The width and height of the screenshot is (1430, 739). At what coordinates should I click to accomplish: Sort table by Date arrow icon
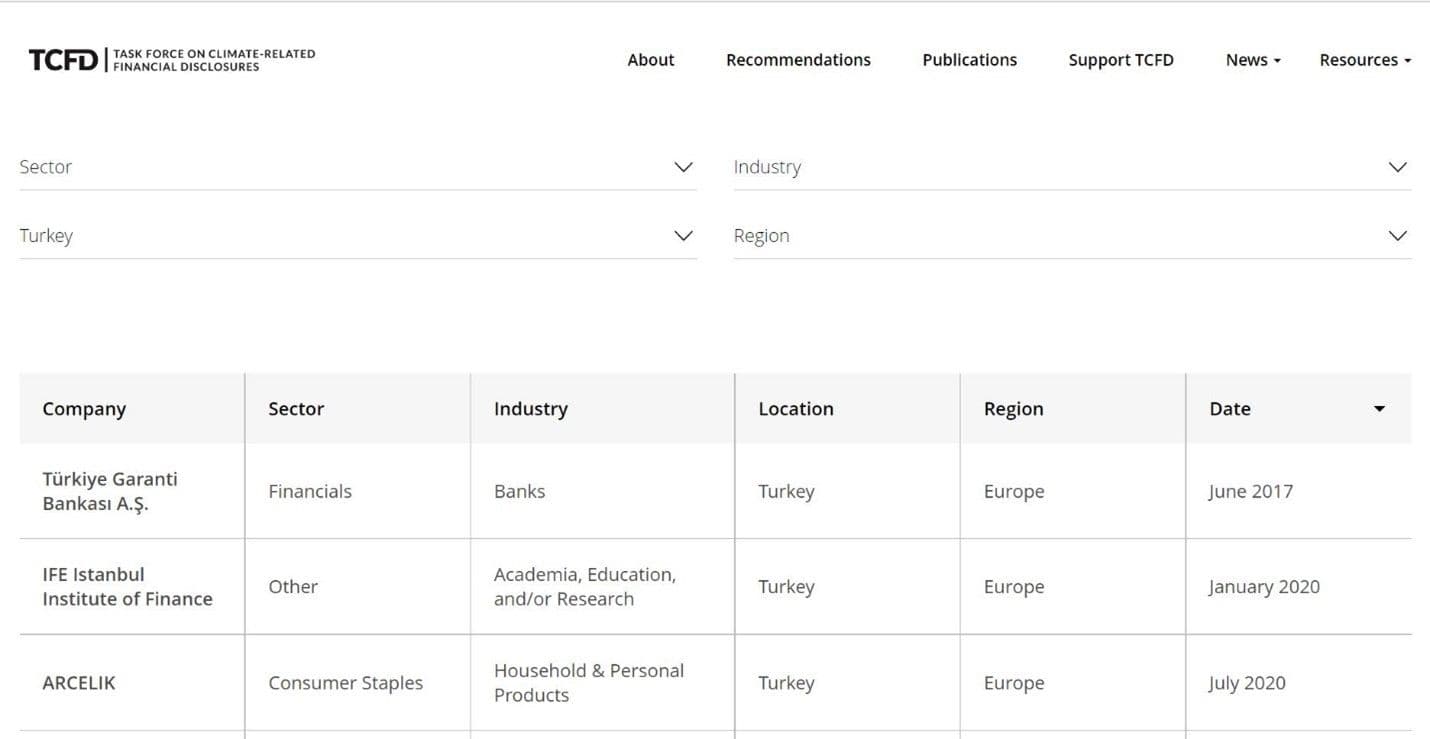(x=1379, y=409)
